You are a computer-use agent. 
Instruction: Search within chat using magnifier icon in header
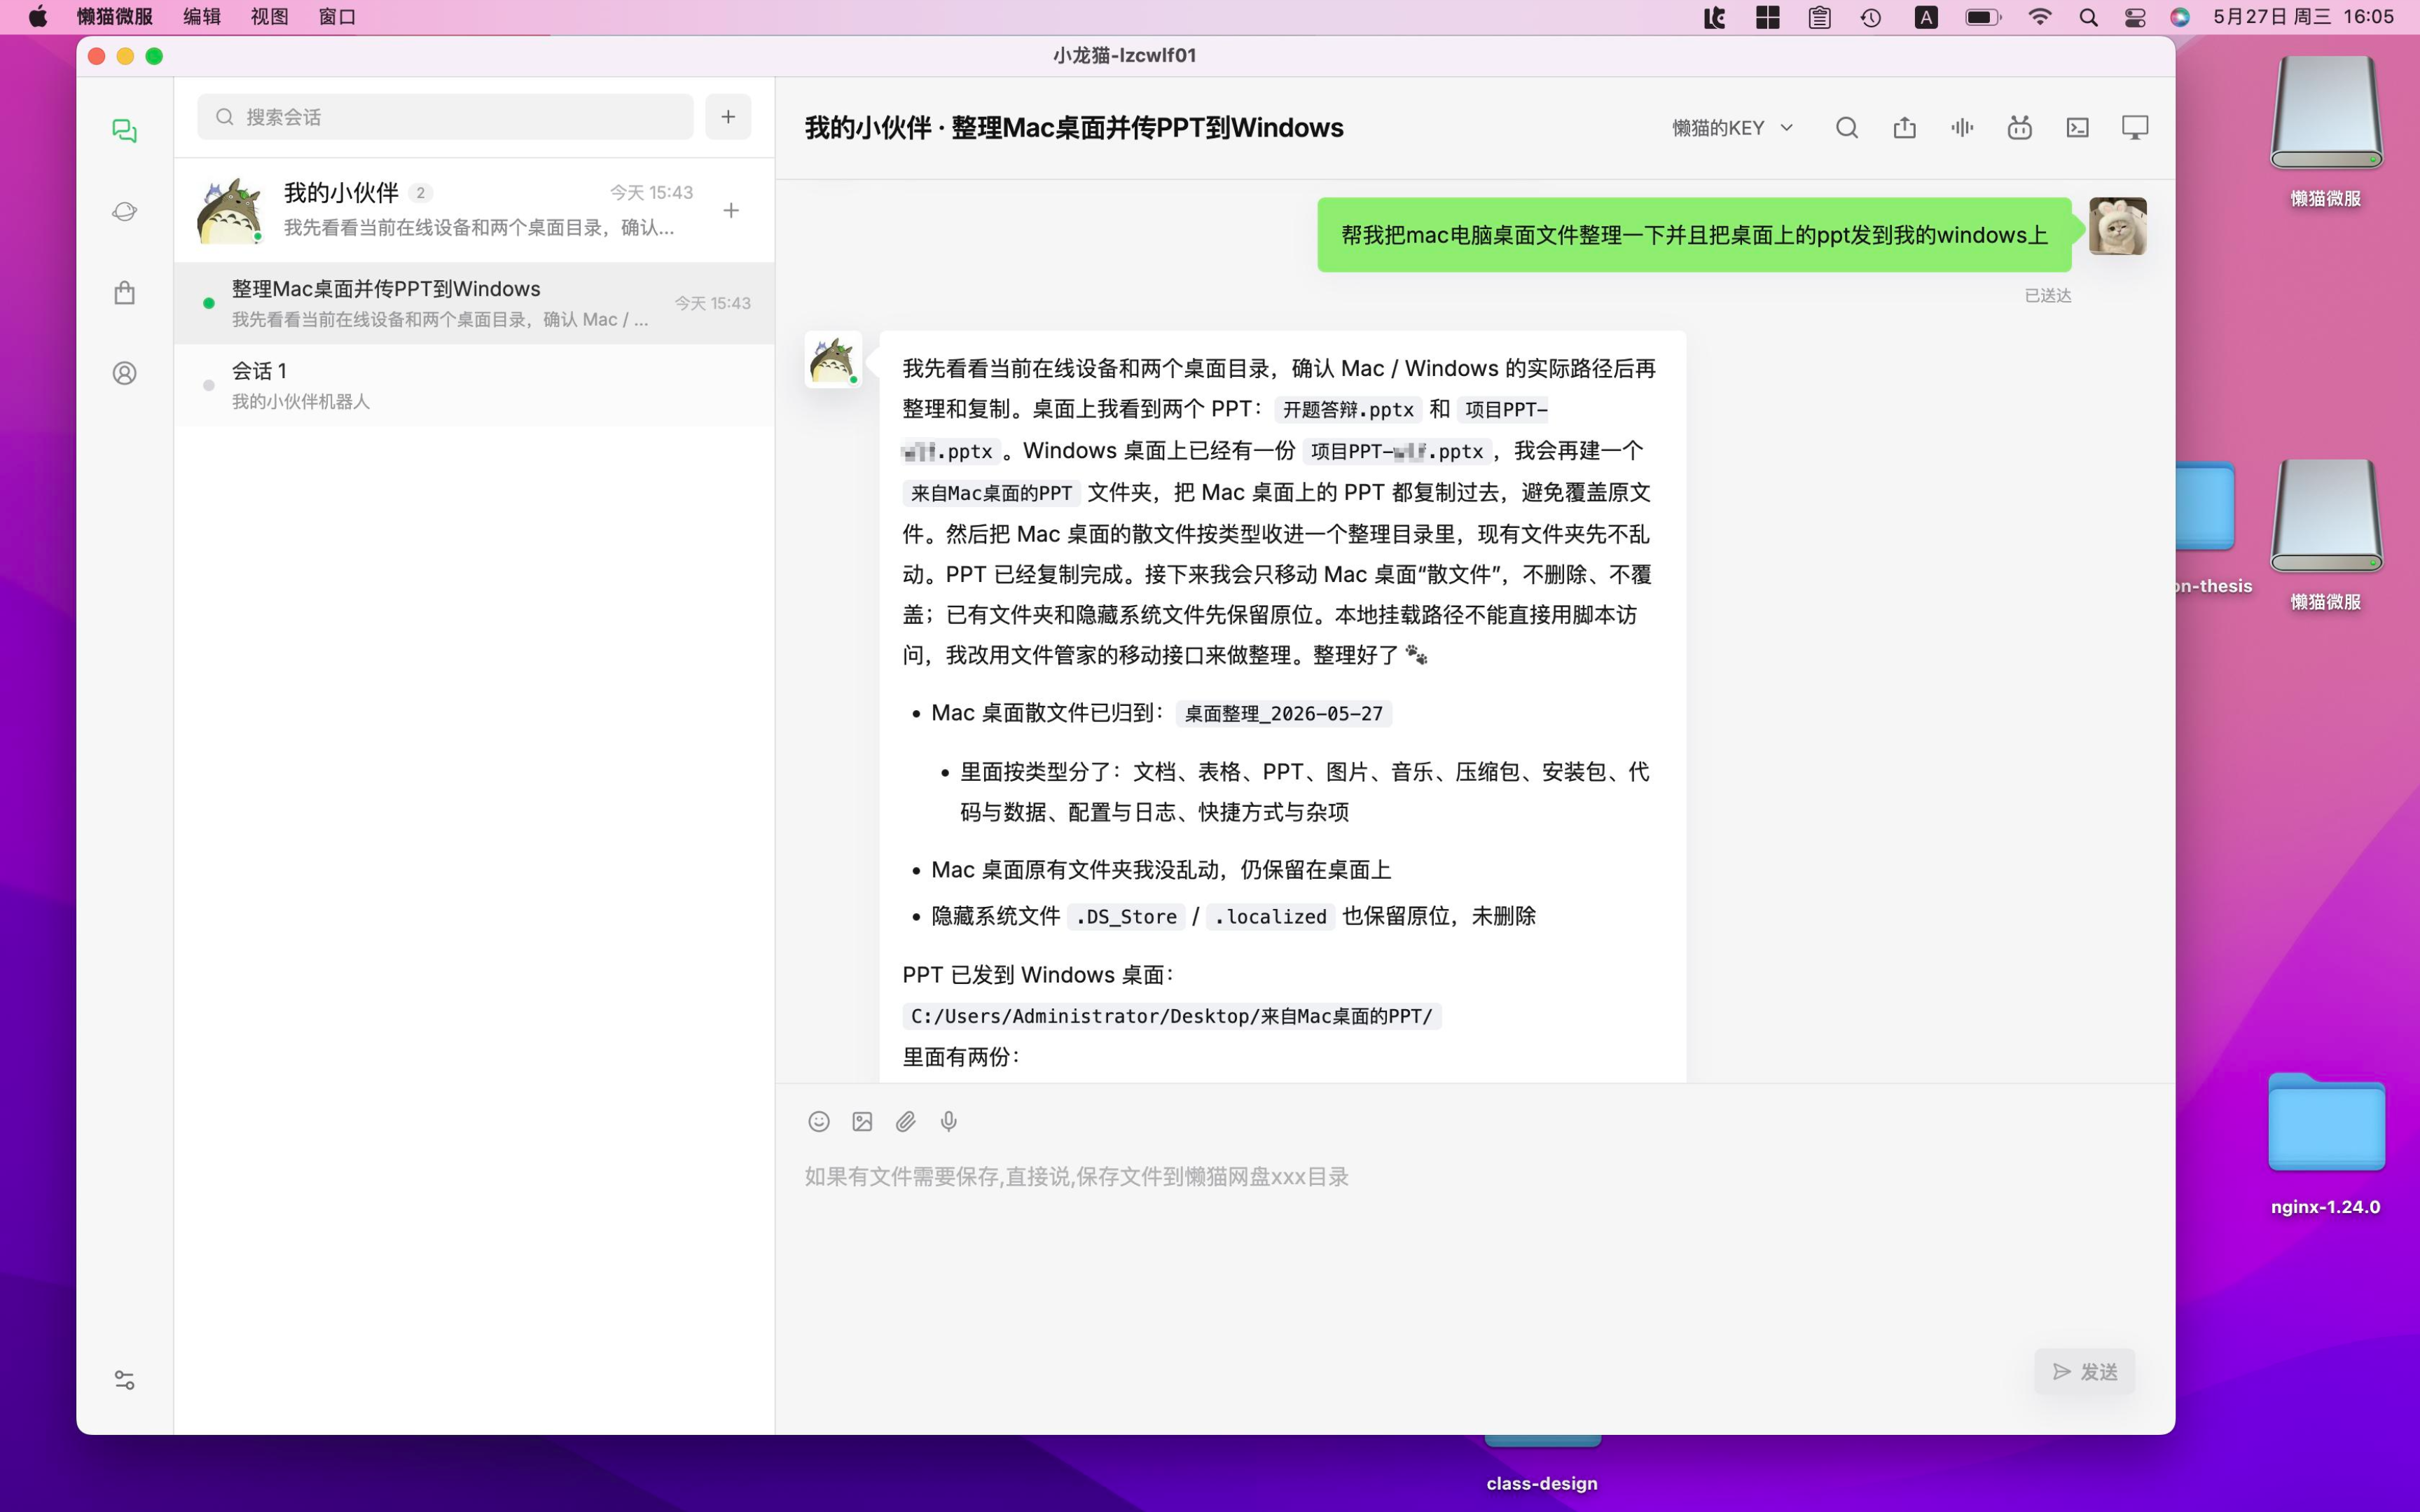(1846, 128)
